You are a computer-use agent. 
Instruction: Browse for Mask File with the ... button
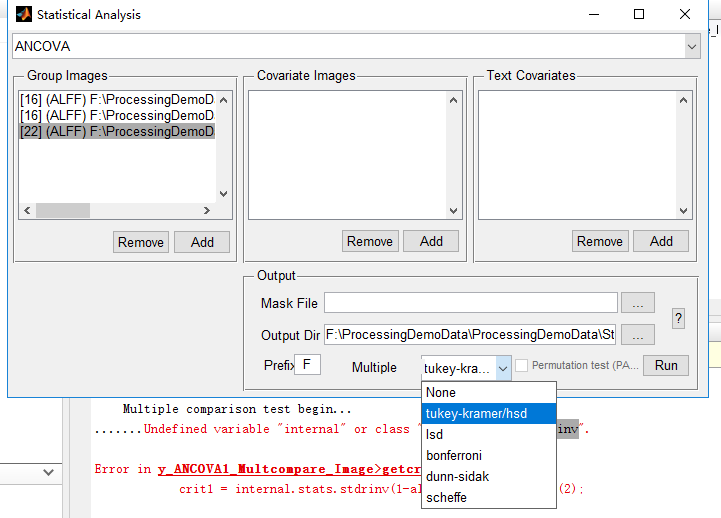[638, 302]
